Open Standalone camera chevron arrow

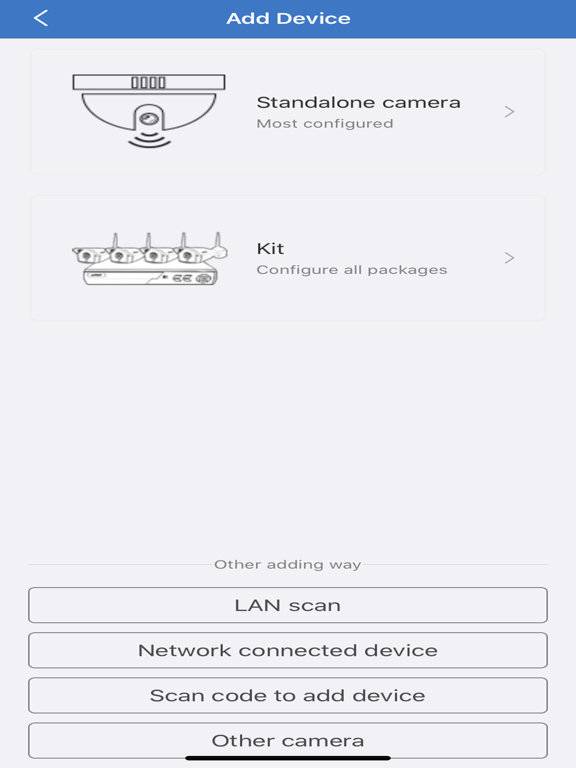click(509, 112)
